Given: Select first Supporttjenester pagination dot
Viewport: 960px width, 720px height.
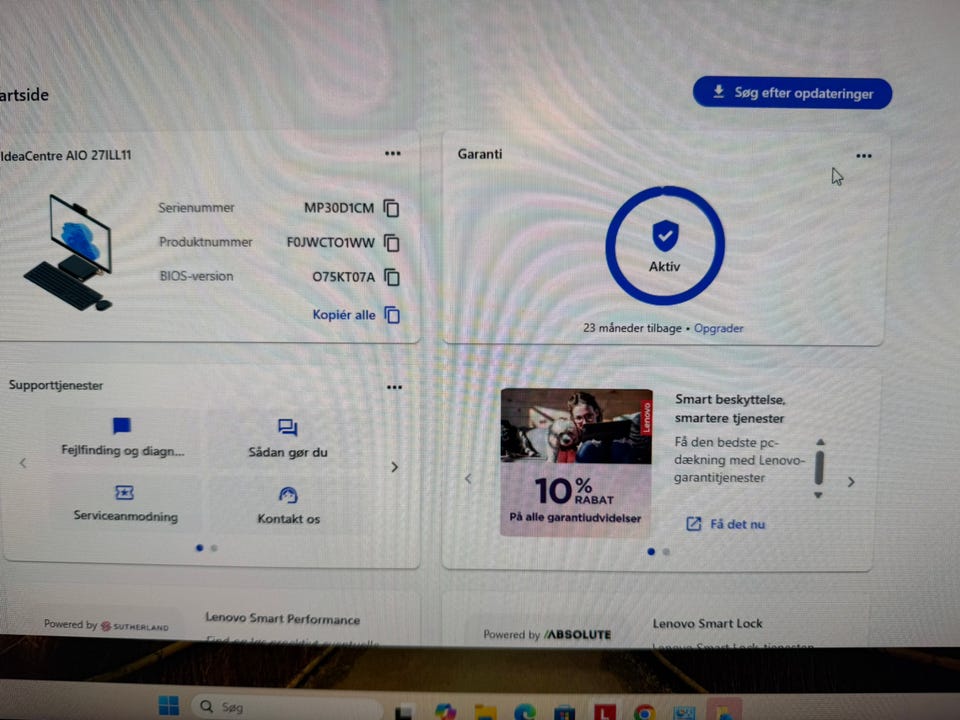Looking at the screenshot, I should pos(200,548).
